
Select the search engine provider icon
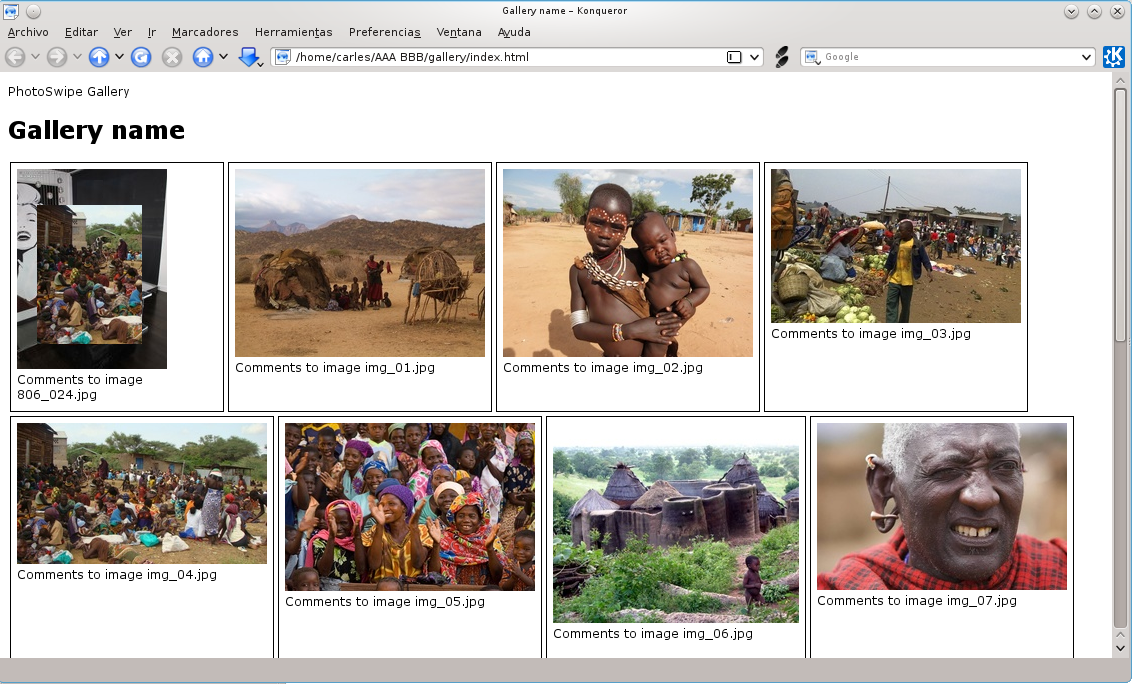(813, 57)
